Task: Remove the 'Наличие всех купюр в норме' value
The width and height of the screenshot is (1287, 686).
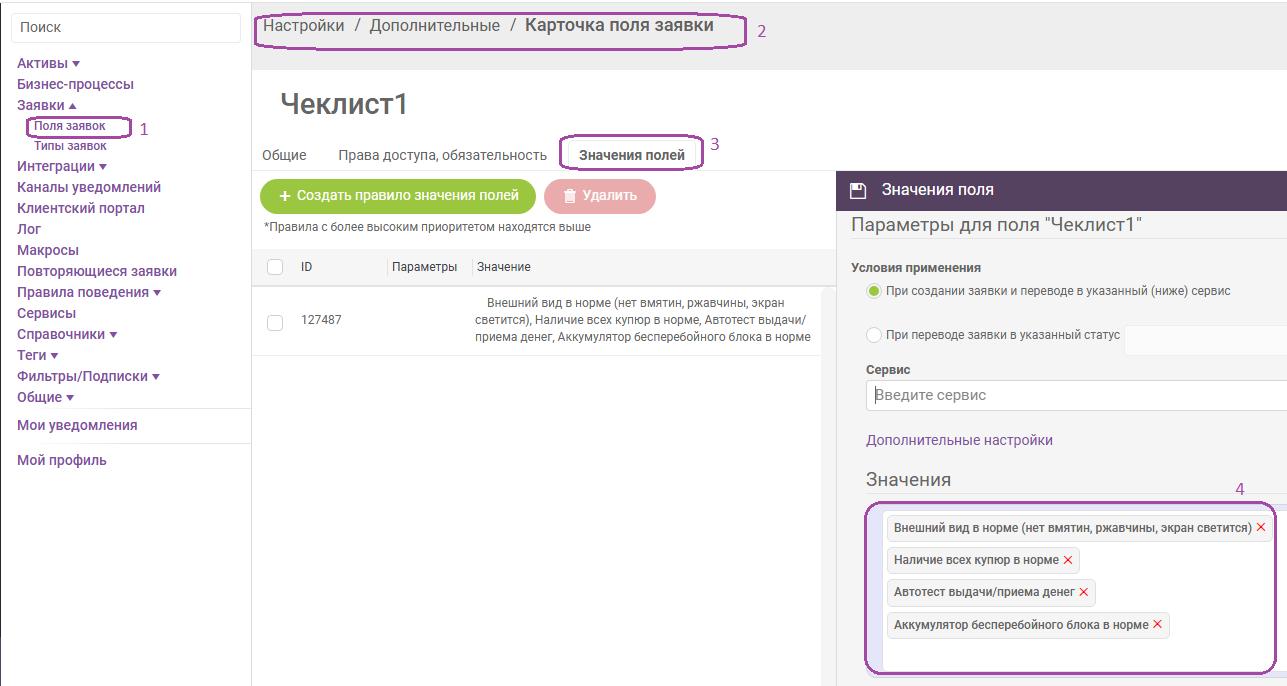Action: pos(1068,560)
